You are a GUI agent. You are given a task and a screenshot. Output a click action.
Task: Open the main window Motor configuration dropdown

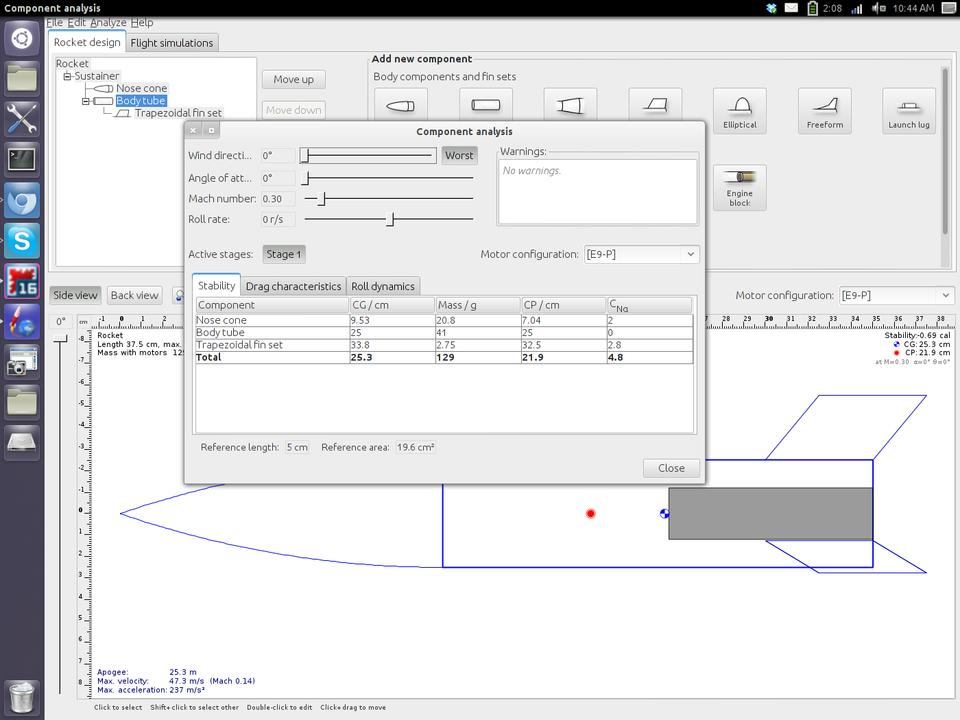coord(895,295)
